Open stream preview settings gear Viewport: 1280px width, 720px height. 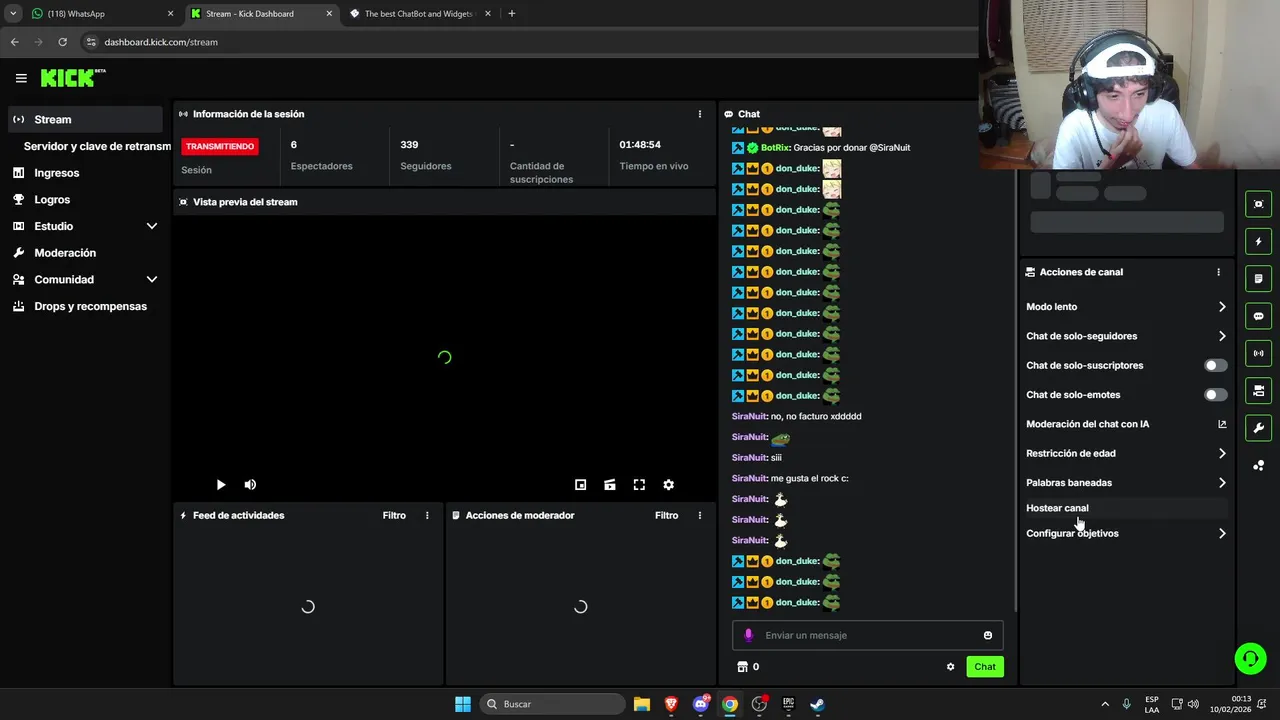click(x=669, y=485)
